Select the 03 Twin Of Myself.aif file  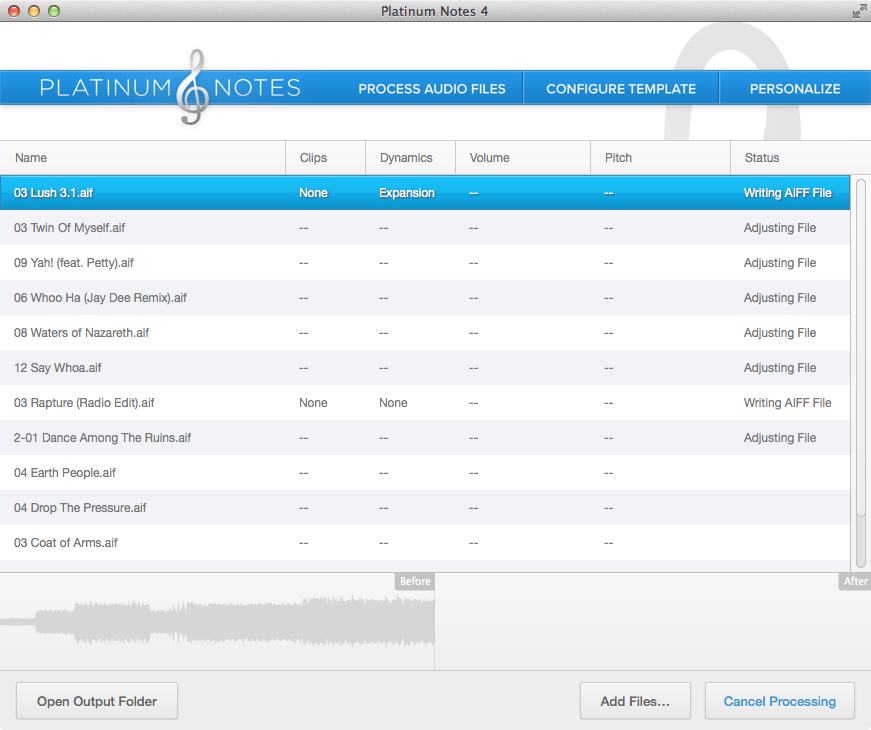425,228
